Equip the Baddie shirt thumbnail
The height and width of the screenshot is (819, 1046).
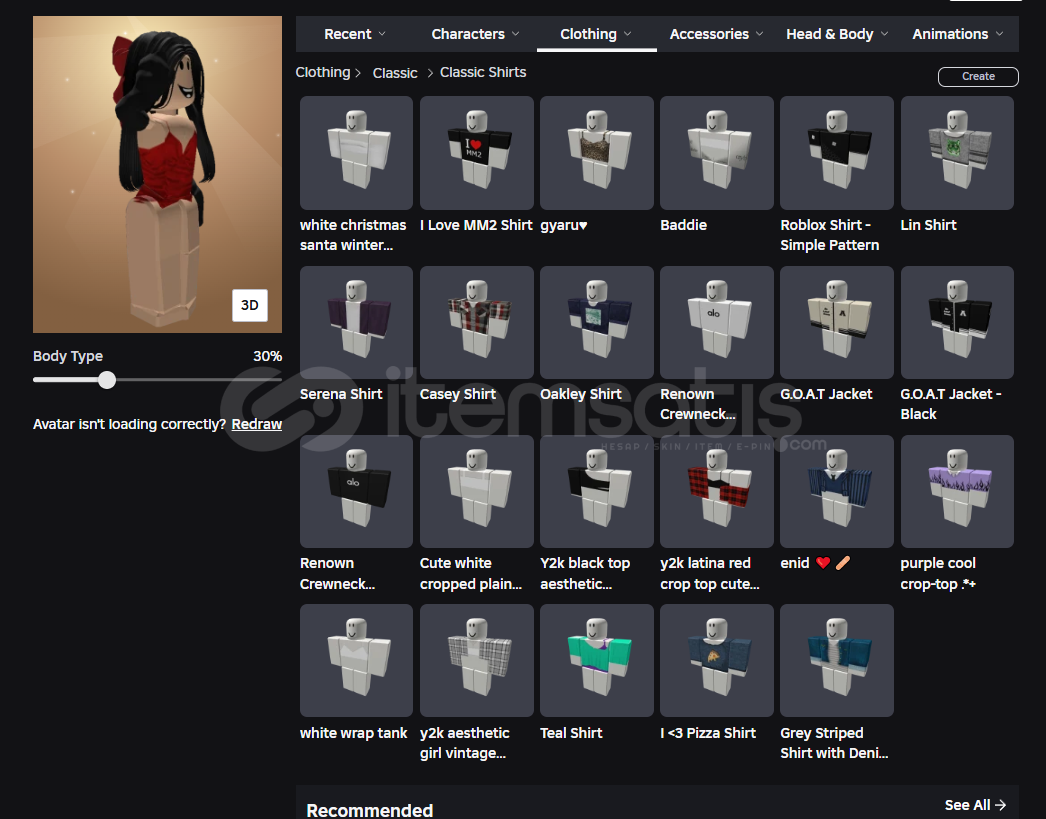(716, 153)
